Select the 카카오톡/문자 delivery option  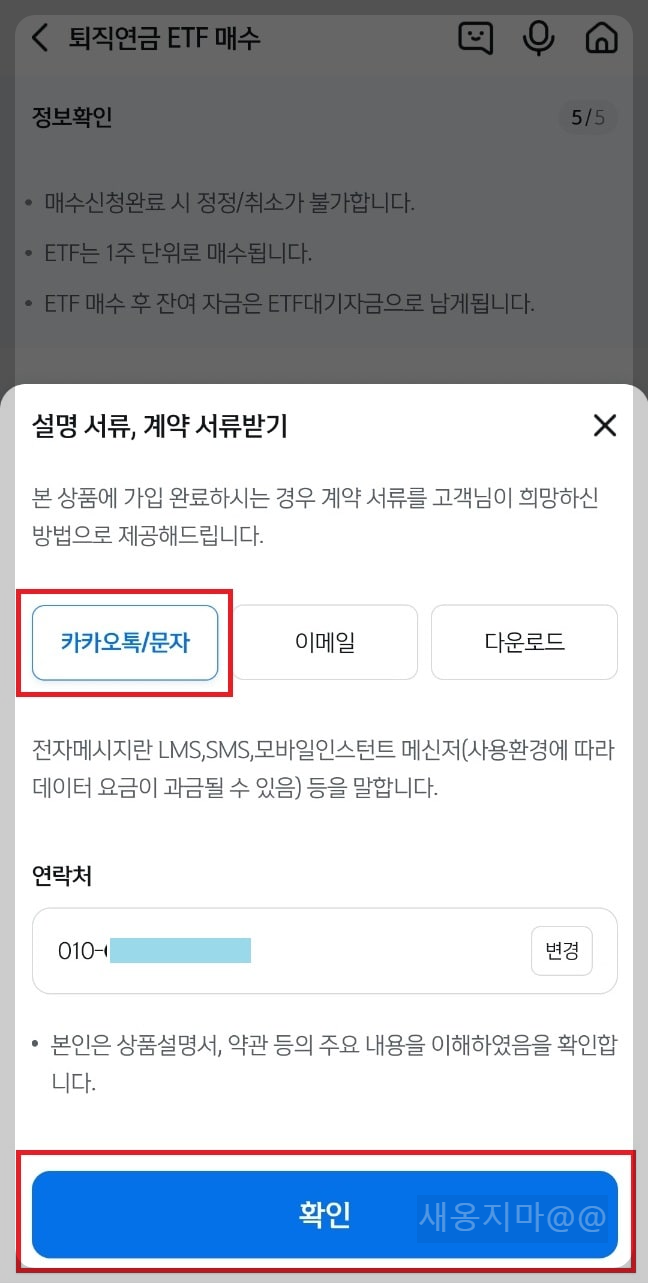124,642
